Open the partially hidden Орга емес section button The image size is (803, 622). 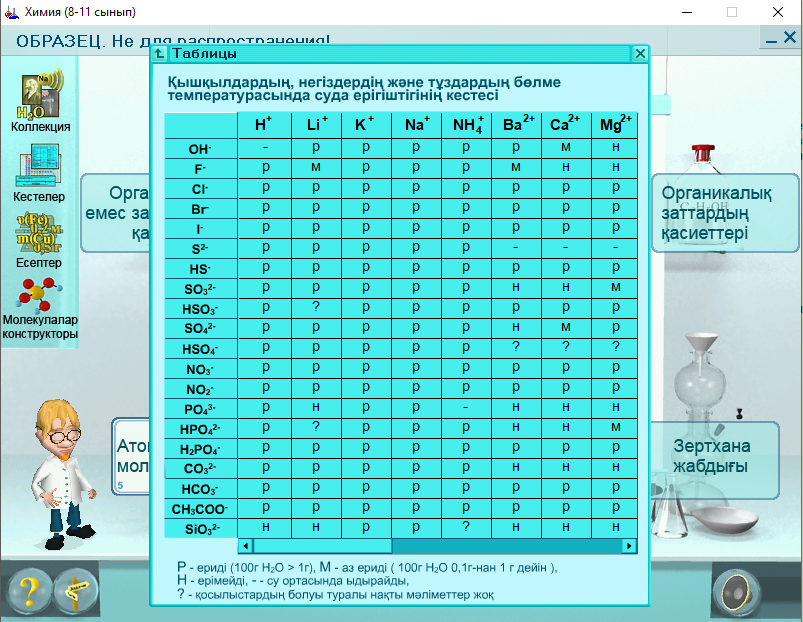tap(116, 212)
